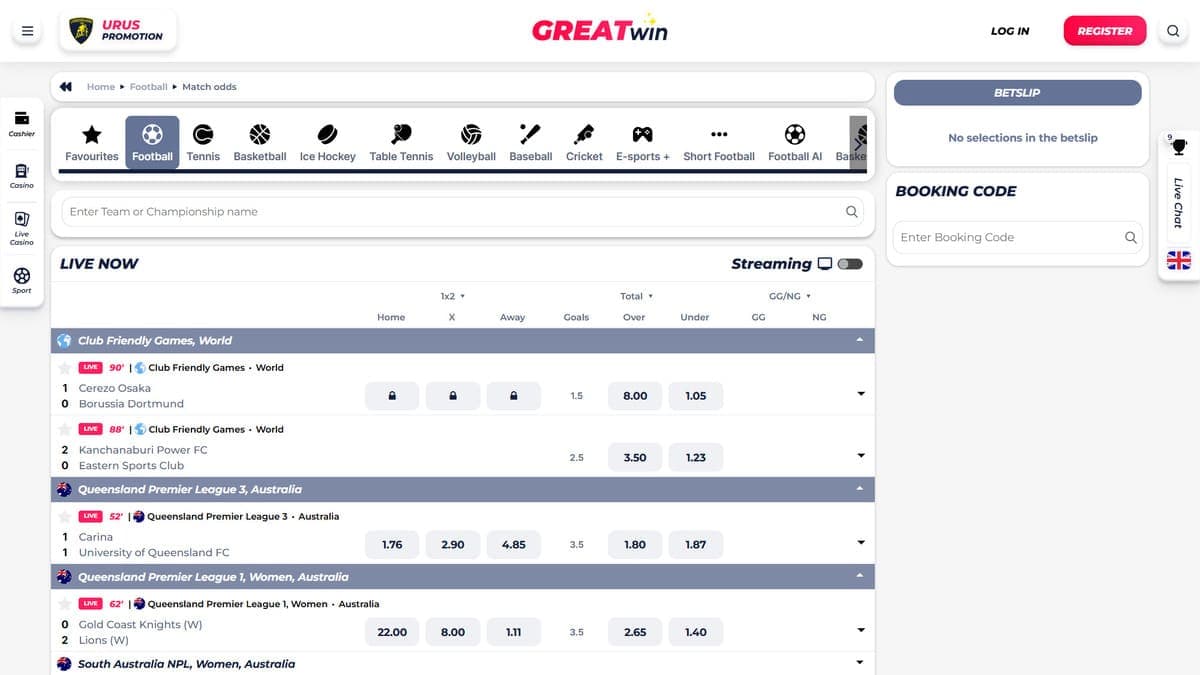
Task: Select Home odds 22.00 for Gold Coast Knights
Action: [x=392, y=632]
